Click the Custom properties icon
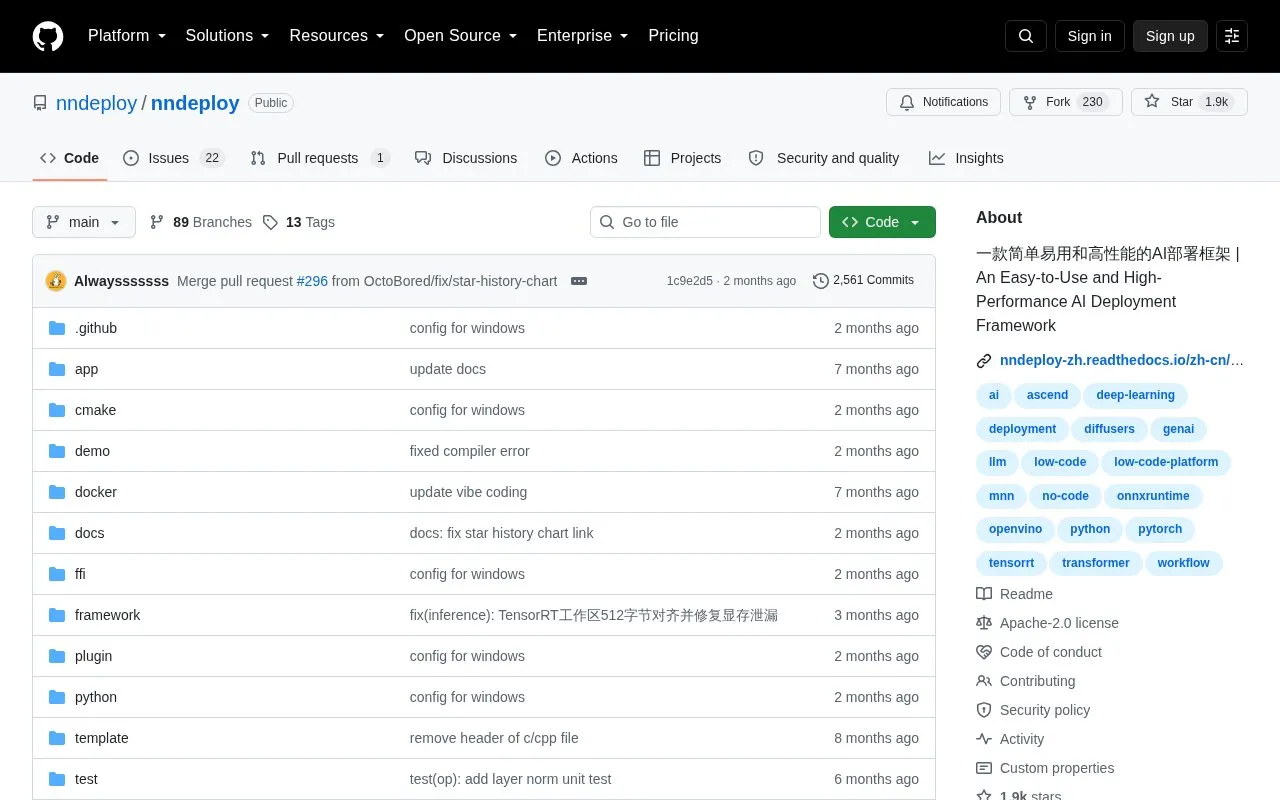This screenshot has height=800, width=1280. pos(984,768)
